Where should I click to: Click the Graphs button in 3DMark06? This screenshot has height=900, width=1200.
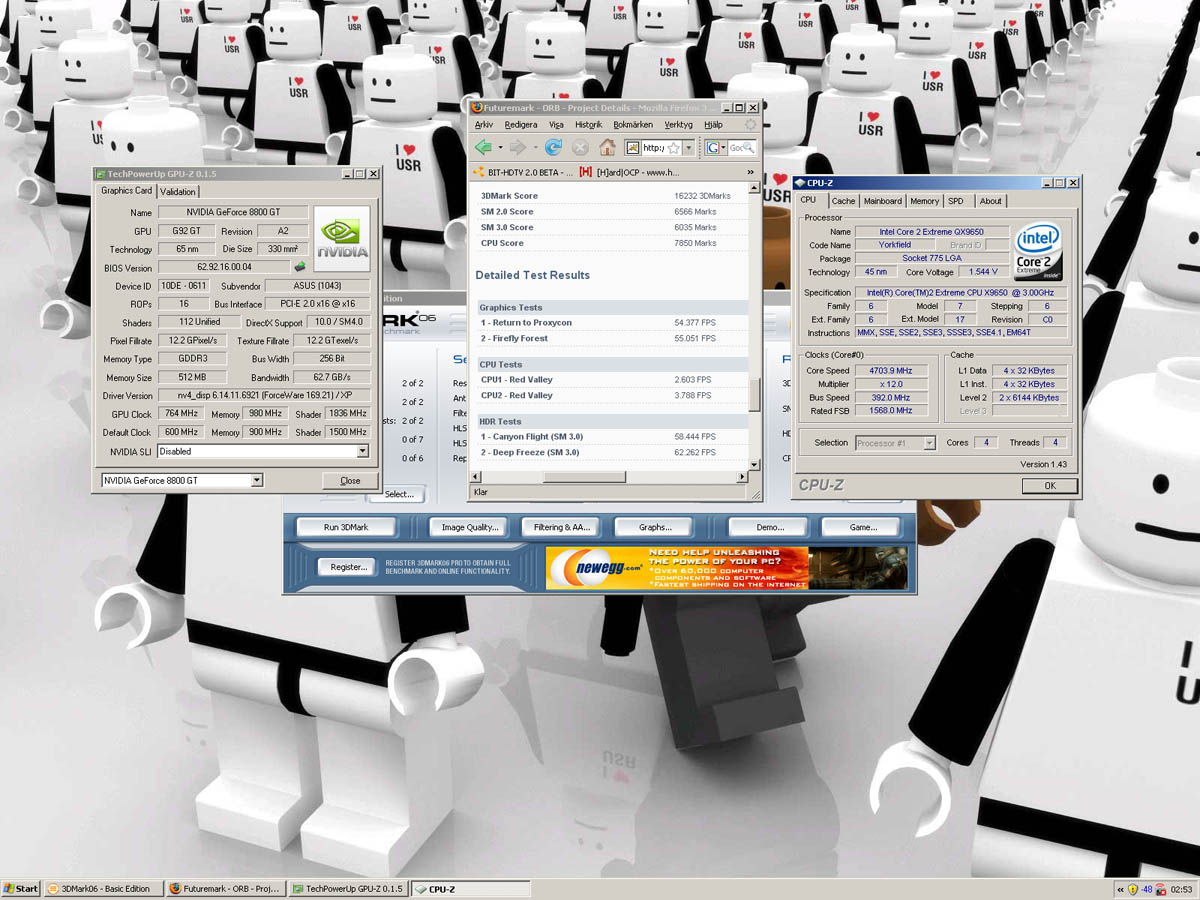pyautogui.click(x=656, y=527)
